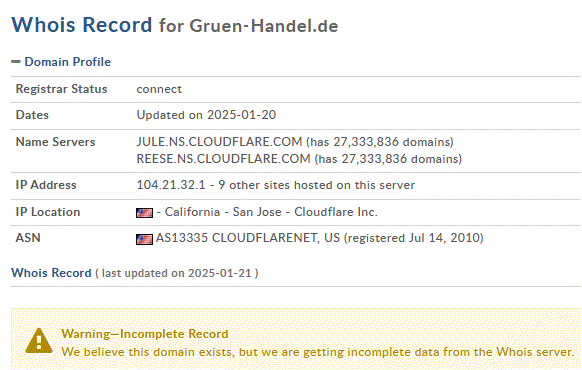Click the Warning—Incomplete Record heading
The image size is (582, 370).
(x=145, y=334)
